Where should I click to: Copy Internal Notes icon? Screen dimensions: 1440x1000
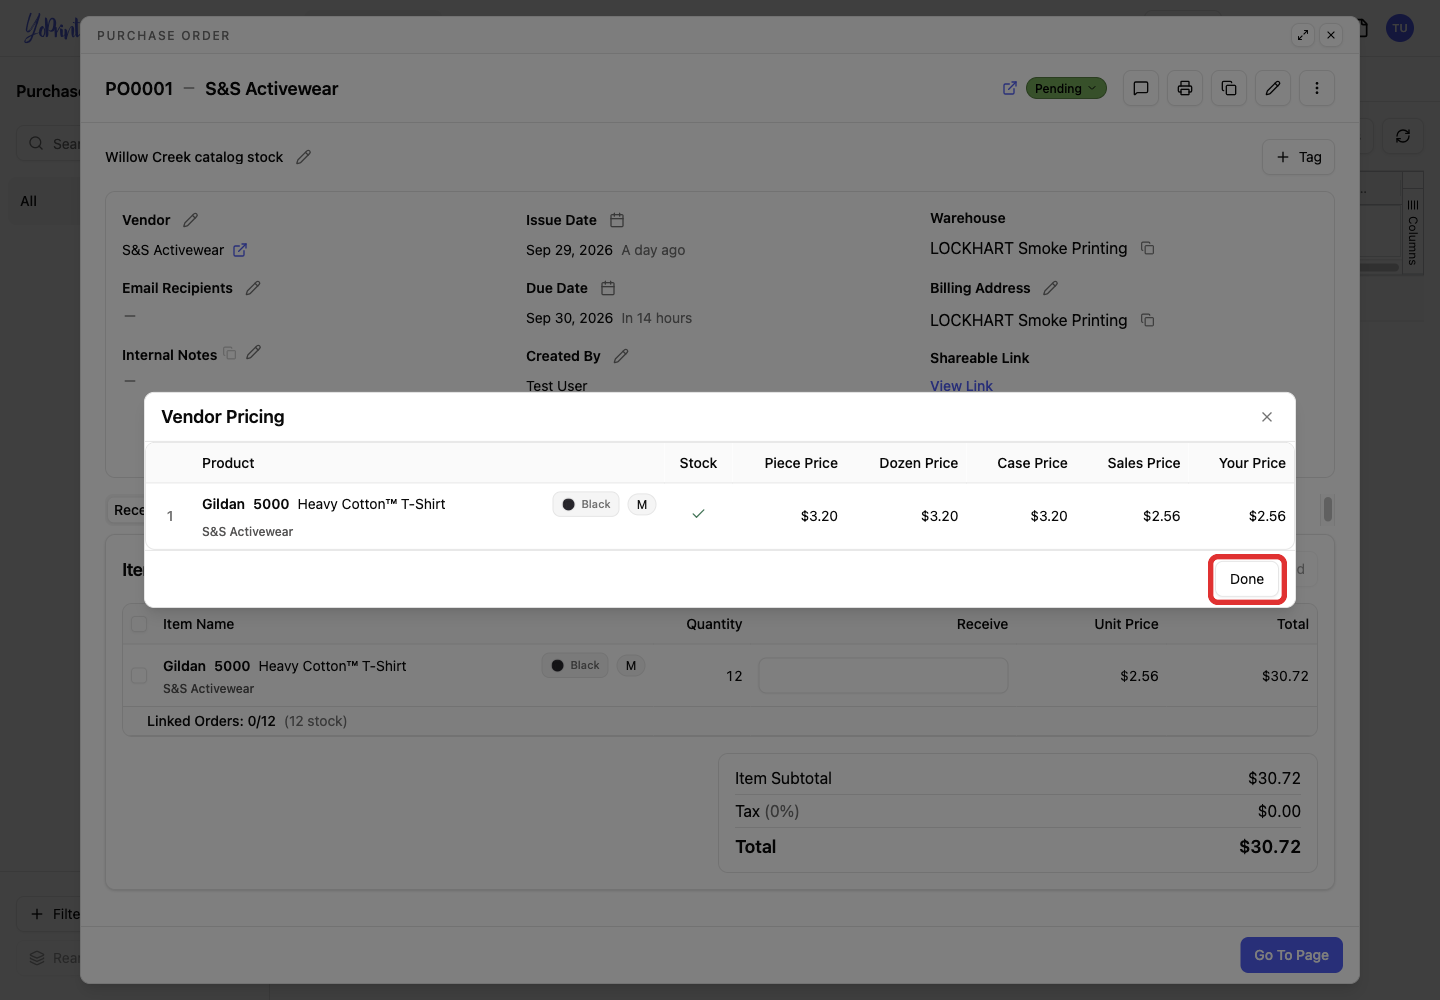click(x=230, y=353)
